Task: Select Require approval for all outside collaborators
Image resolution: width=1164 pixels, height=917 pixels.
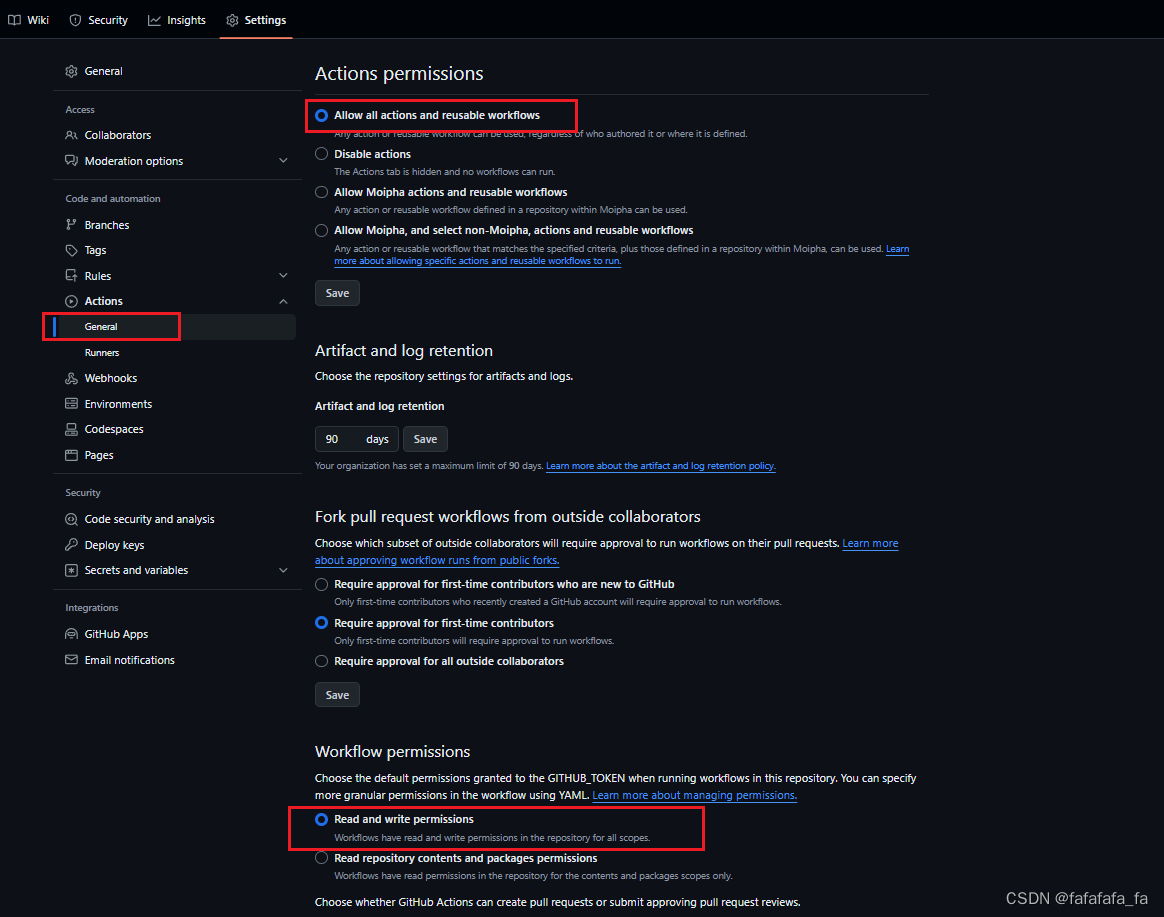Action: point(321,660)
